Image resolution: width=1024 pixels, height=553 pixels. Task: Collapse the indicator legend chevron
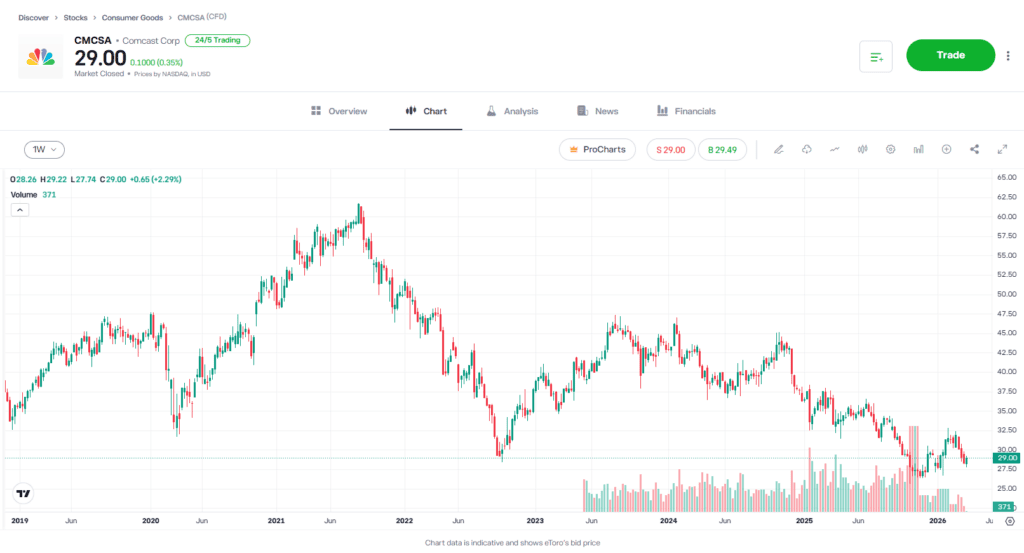click(x=19, y=210)
